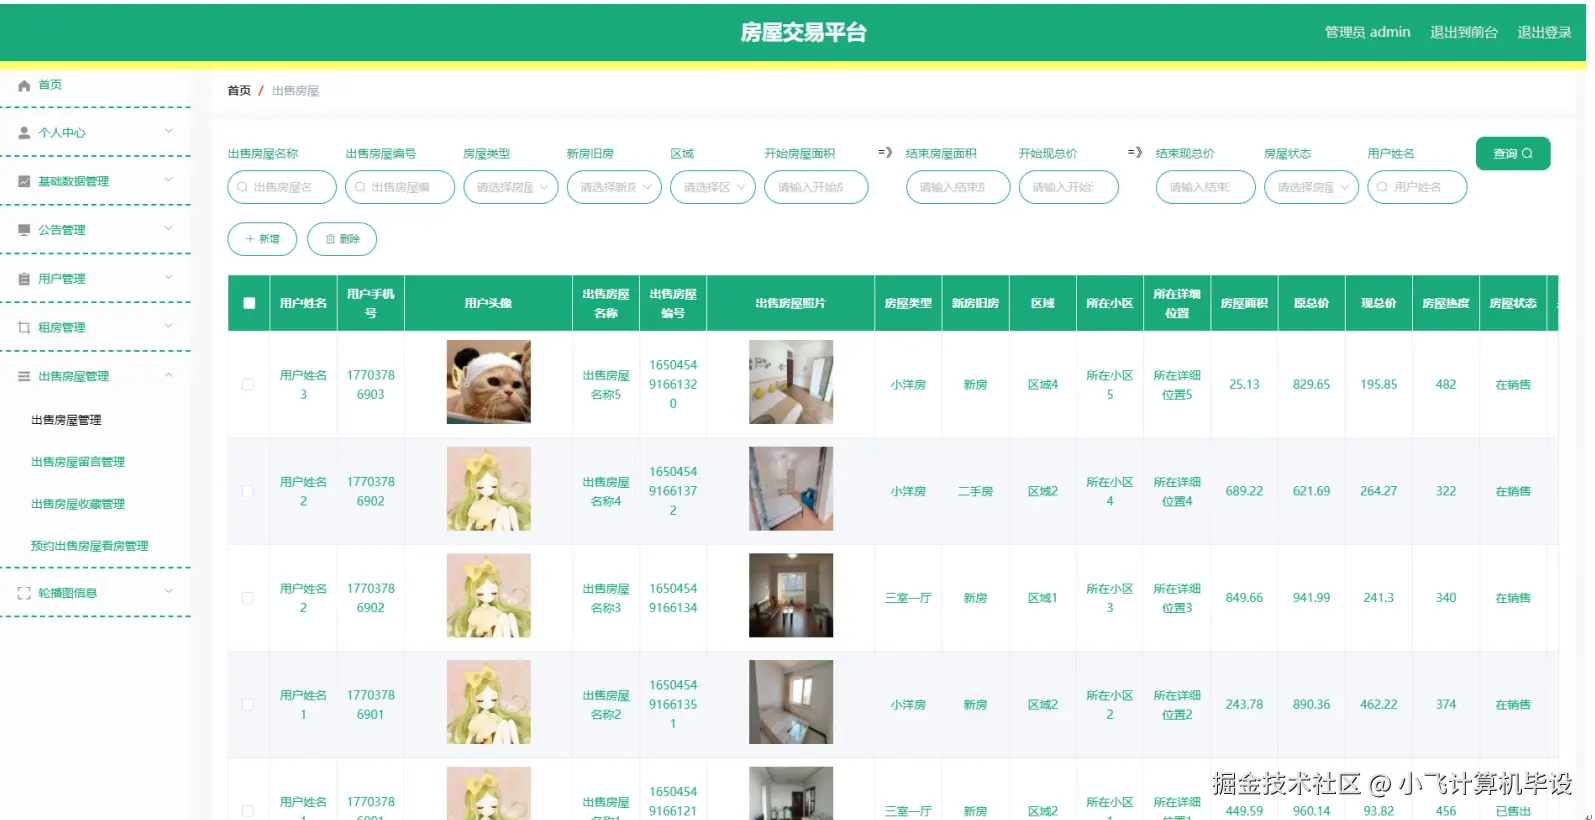Click the 删除 delete button

[342, 239]
